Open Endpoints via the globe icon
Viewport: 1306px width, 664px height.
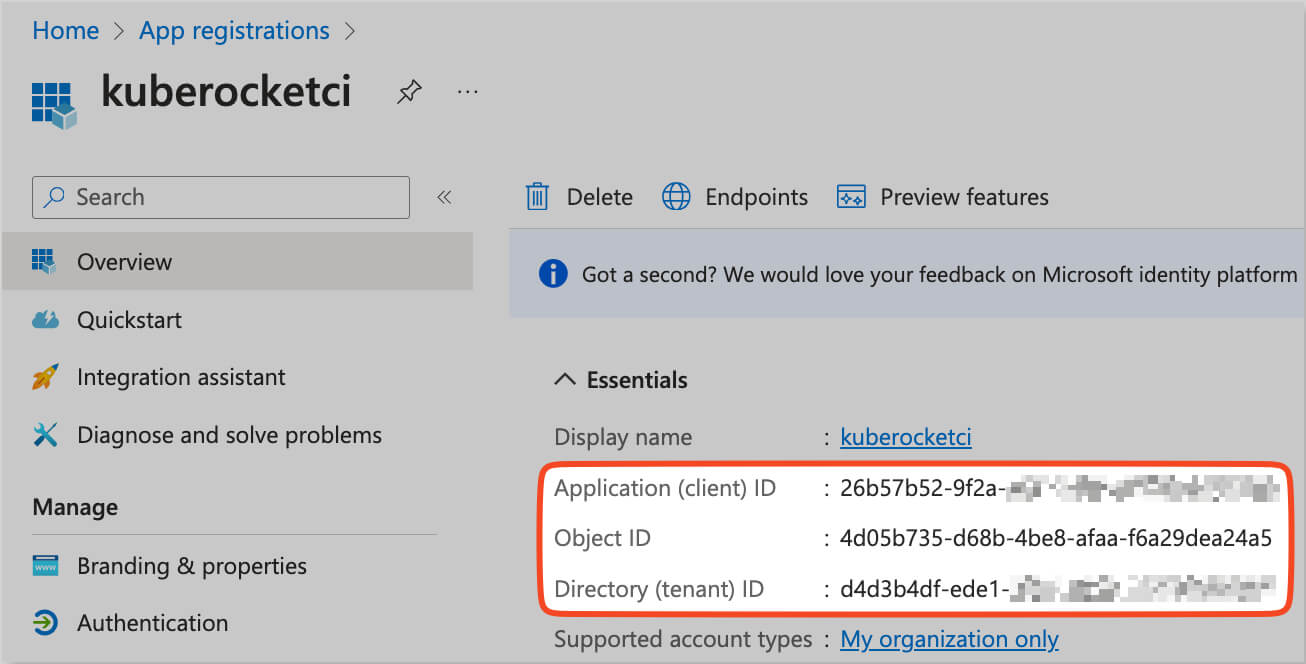[x=678, y=196]
